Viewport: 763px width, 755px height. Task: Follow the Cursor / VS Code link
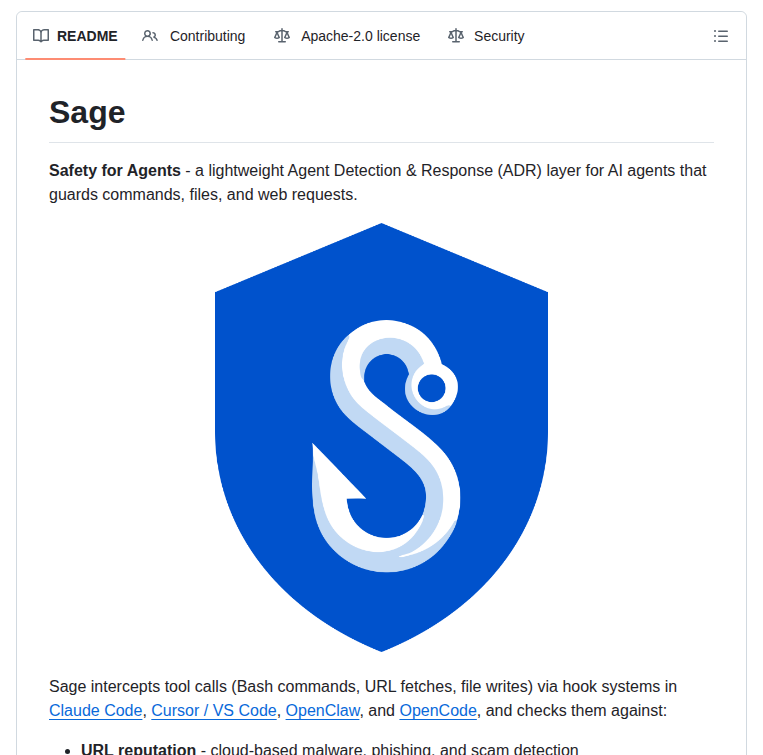[x=214, y=711]
